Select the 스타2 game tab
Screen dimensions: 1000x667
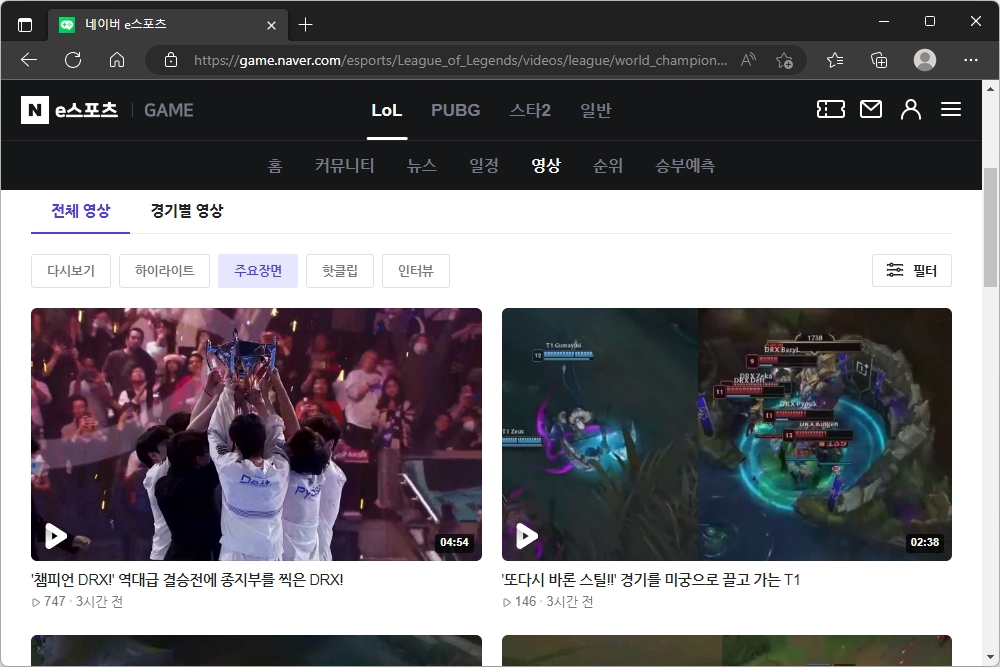[529, 110]
